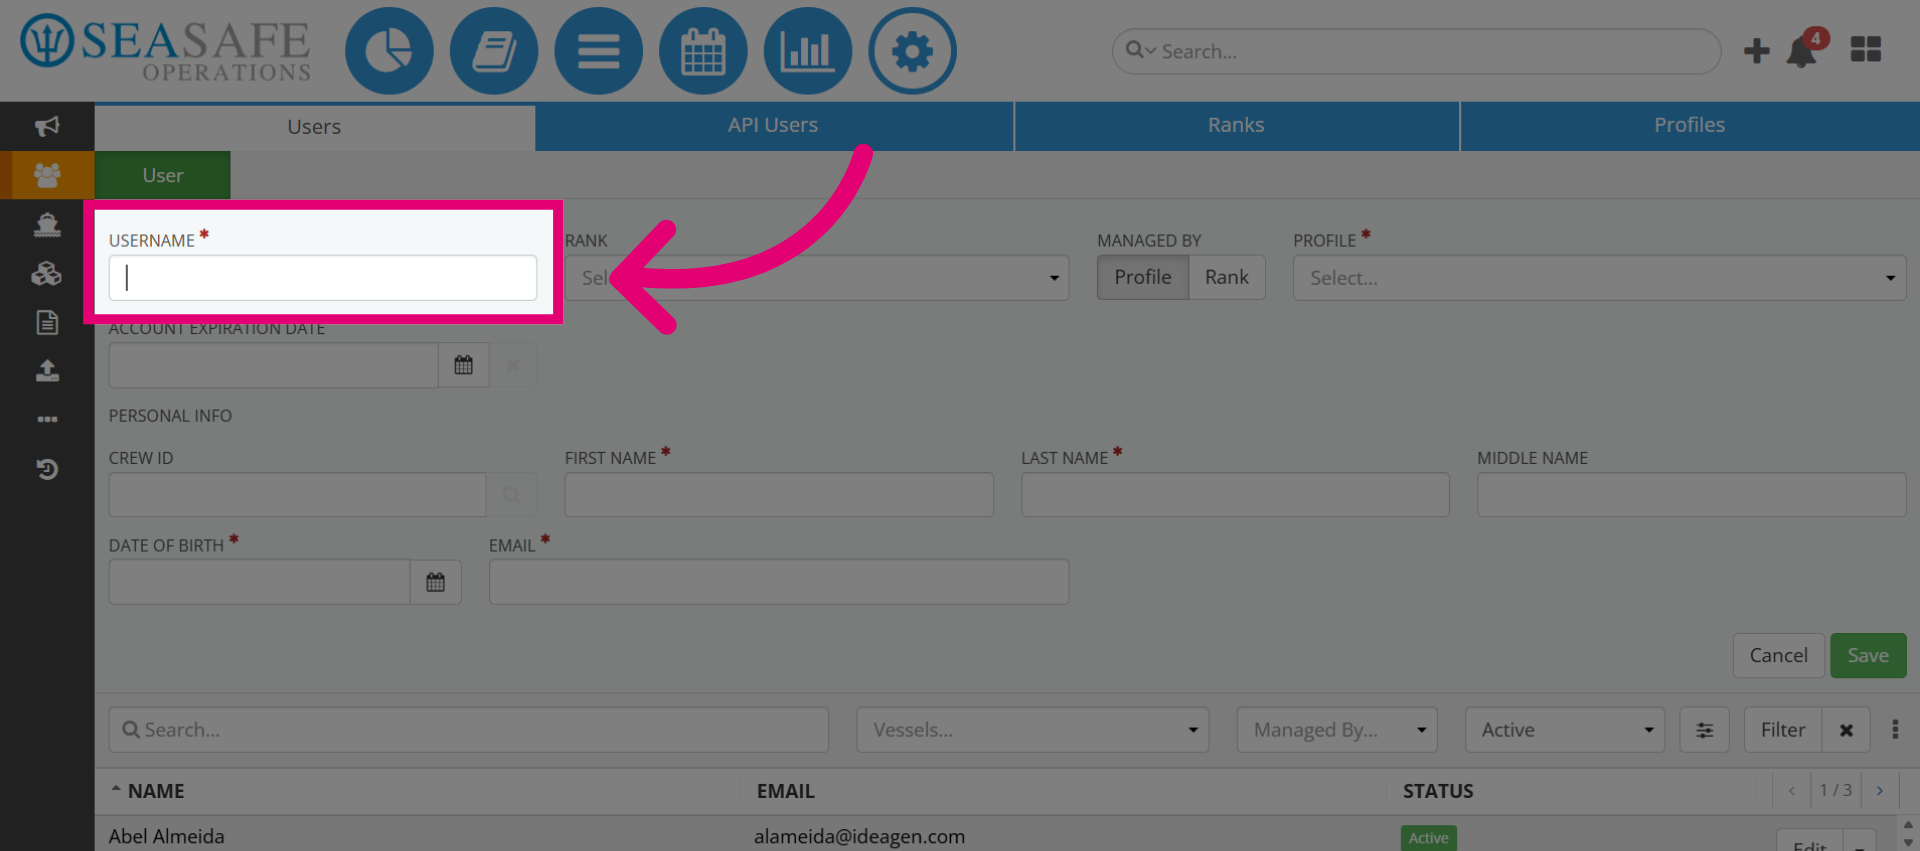Click the Email input field
The height and width of the screenshot is (851, 1920).
click(779, 582)
